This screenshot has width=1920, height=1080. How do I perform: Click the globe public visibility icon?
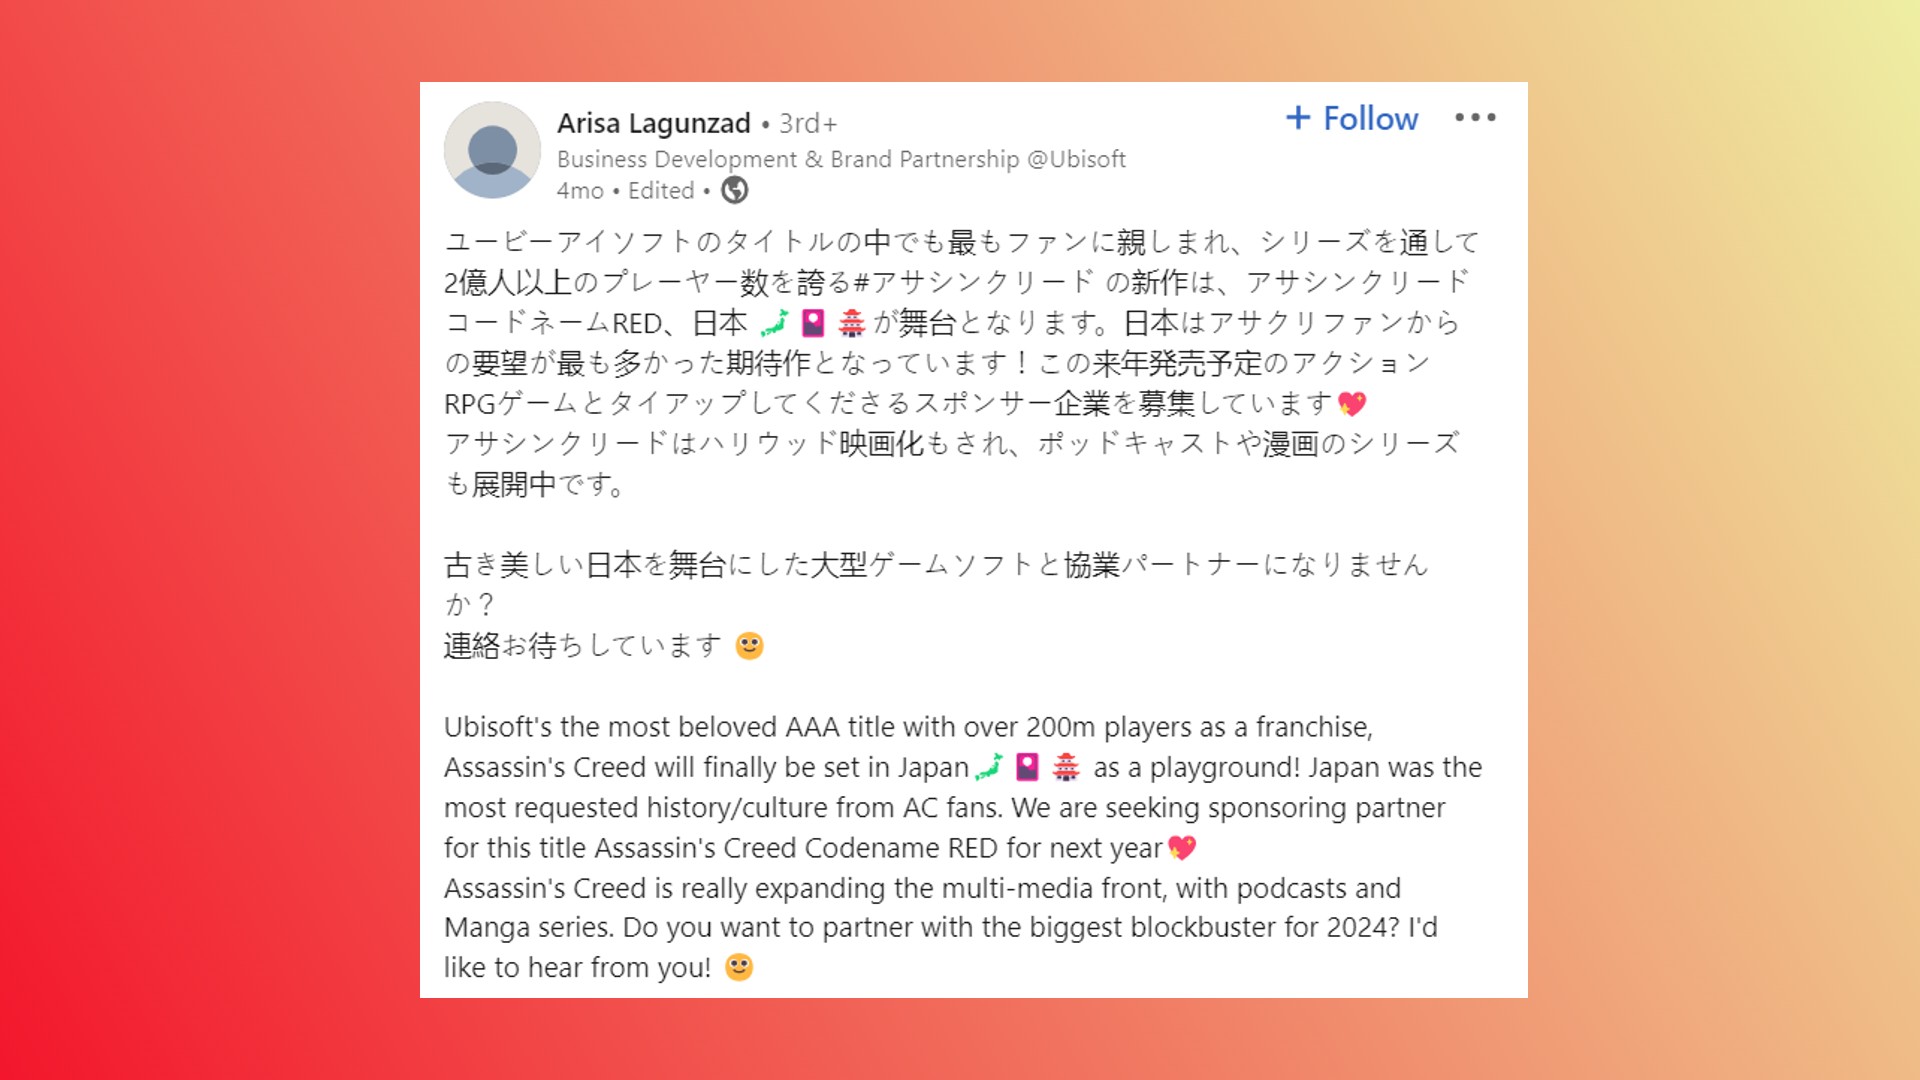click(x=735, y=190)
